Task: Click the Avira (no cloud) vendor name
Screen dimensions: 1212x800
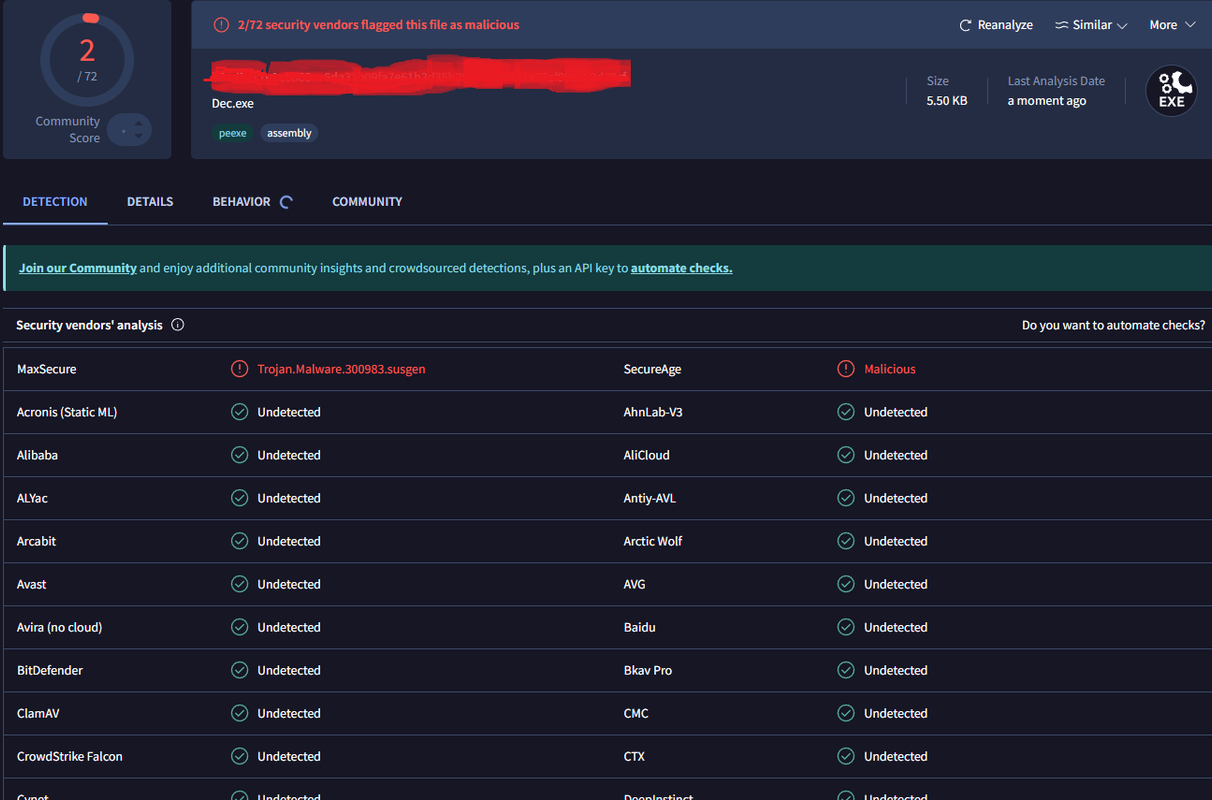Action: pyautogui.click(x=60, y=627)
